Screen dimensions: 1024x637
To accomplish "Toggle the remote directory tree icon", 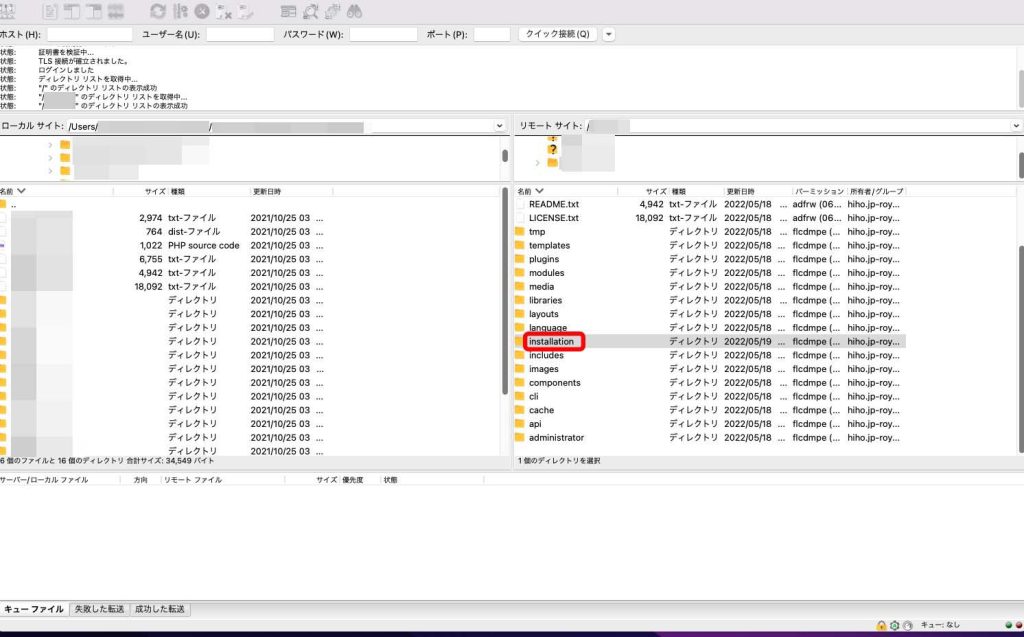I will click(95, 12).
